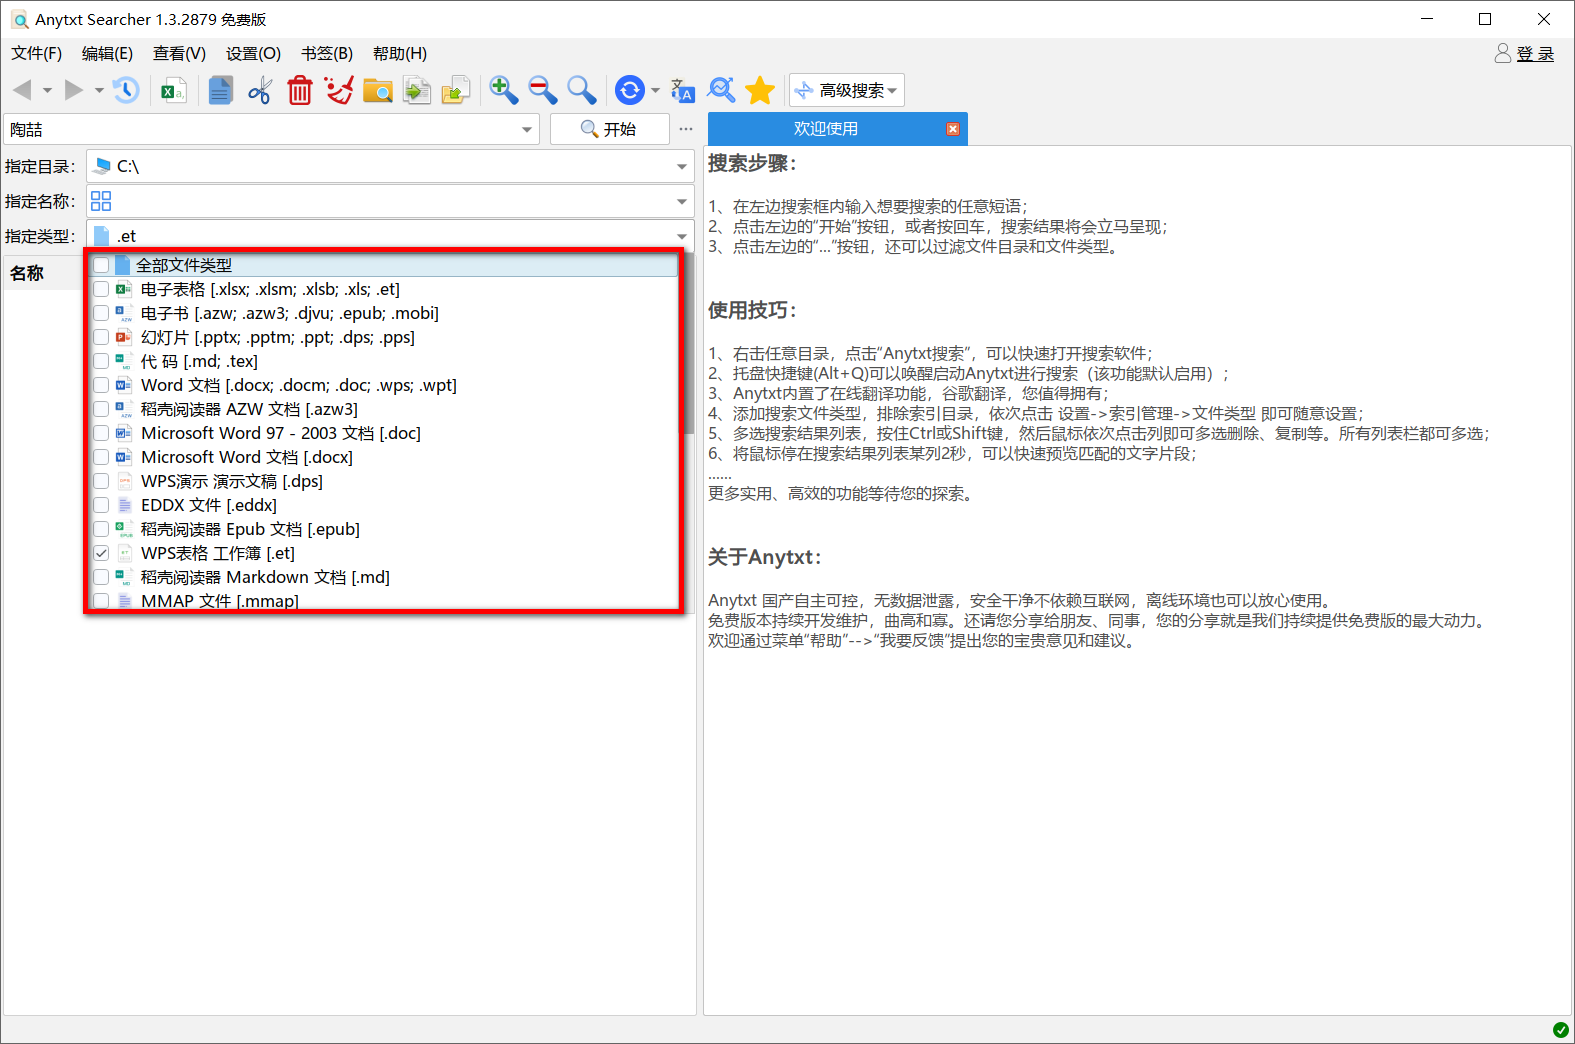This screenshot has width=1575, height=1044.
Task: Select WPS演示 演示文稿 [.dps] row
Action: click(385, 481)
